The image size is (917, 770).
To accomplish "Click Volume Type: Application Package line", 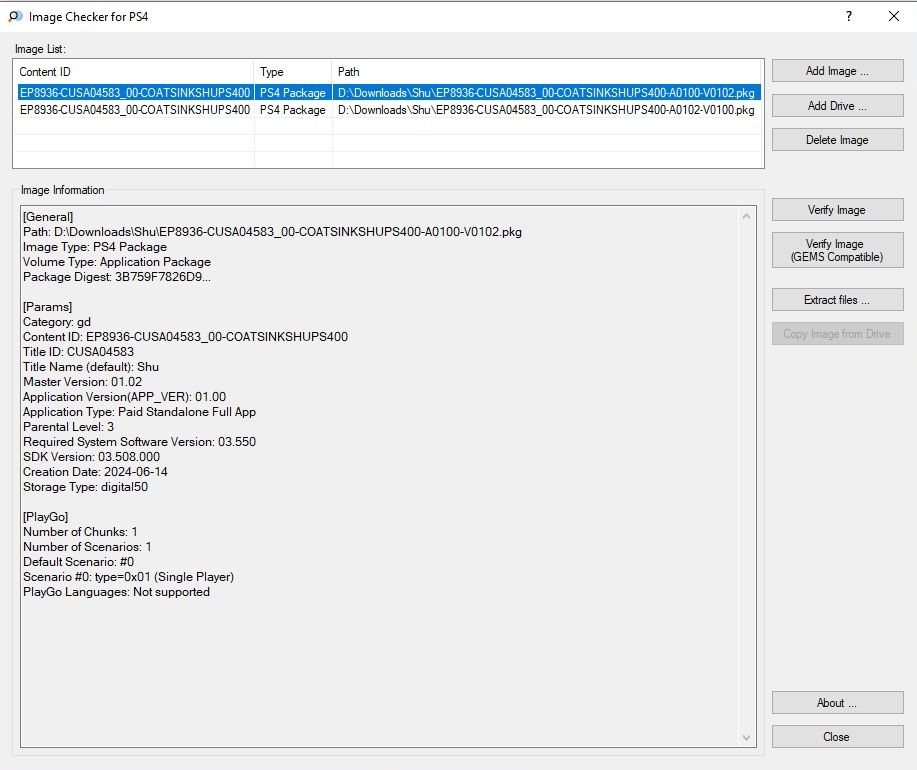I will pyautogui.click(x=117, y=262).
